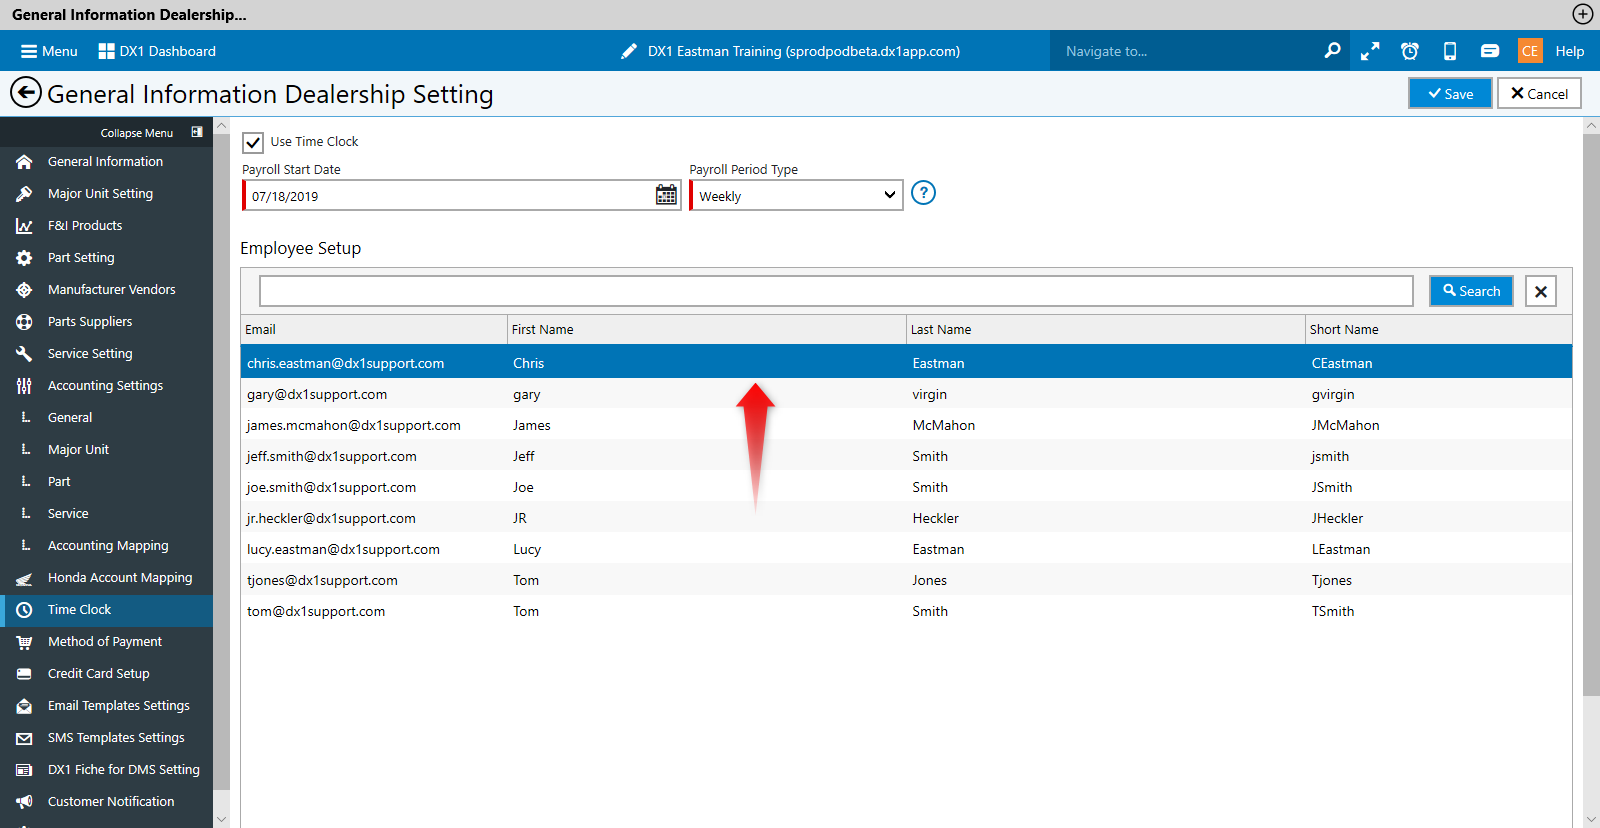Click the back arrow icon beside page title
Screen dimensions: 1600x828
tap(26, 93)
